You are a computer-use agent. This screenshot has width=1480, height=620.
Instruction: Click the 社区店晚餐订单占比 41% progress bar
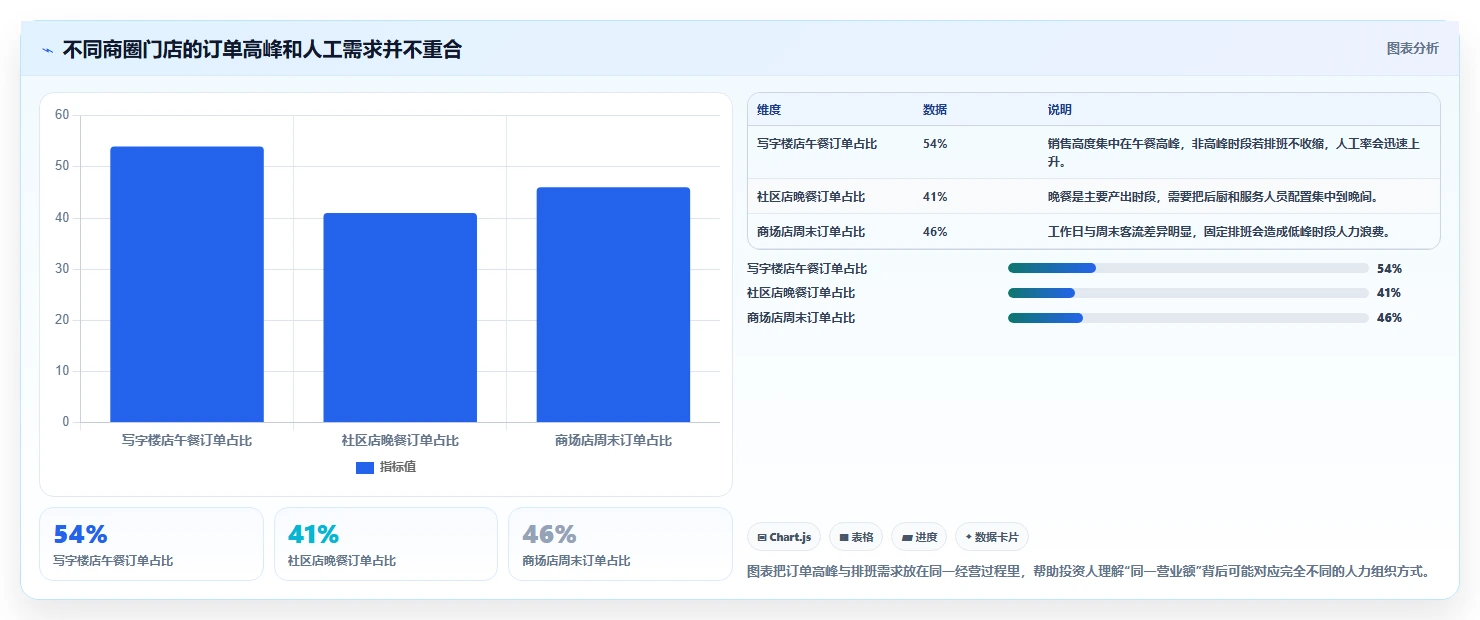(1188, 293)
